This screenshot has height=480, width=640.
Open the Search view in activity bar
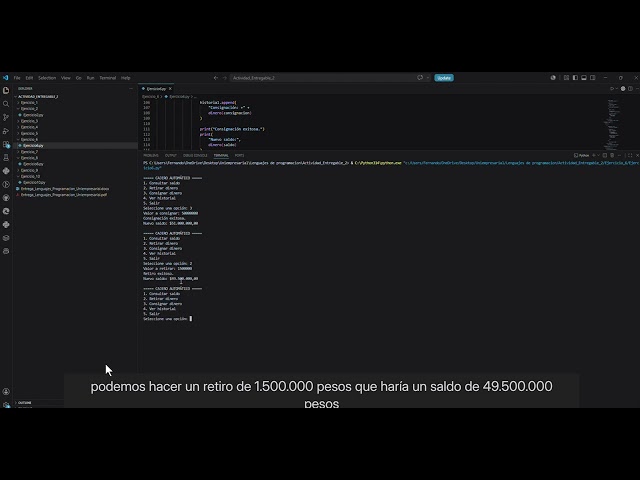6,104
